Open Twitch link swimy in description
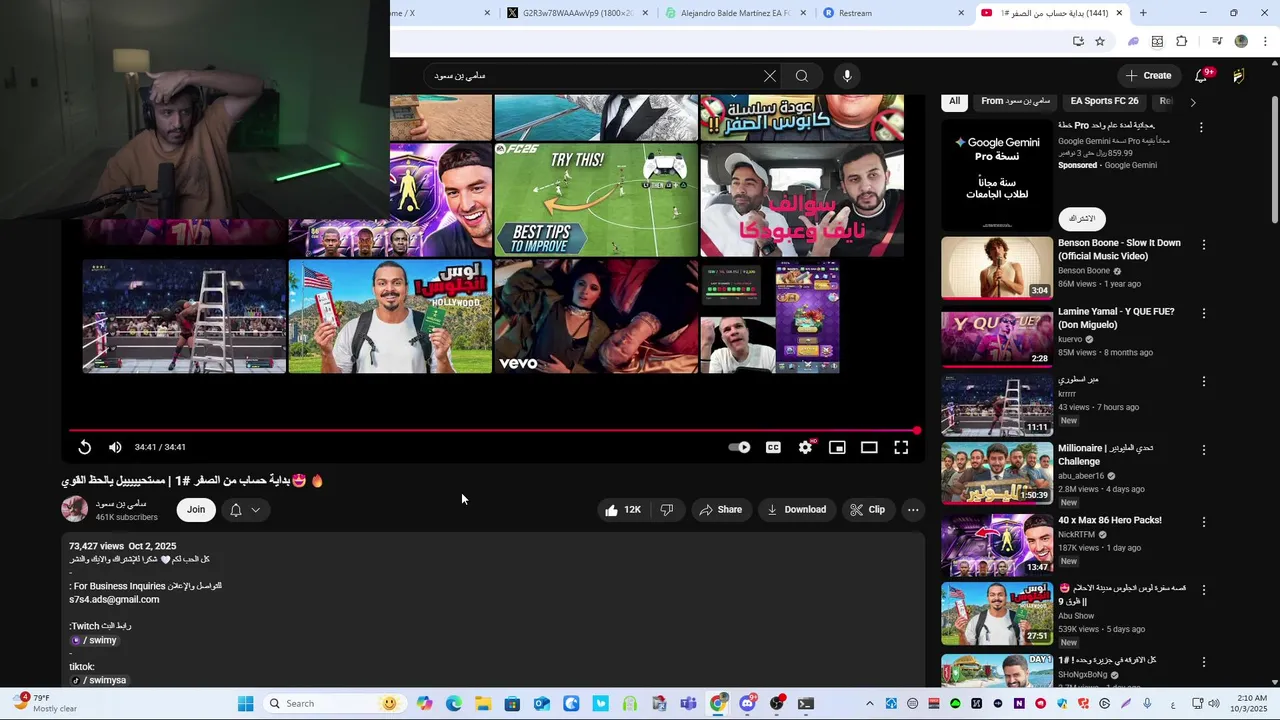The image size is (1280, 720). tap(93, 640)
